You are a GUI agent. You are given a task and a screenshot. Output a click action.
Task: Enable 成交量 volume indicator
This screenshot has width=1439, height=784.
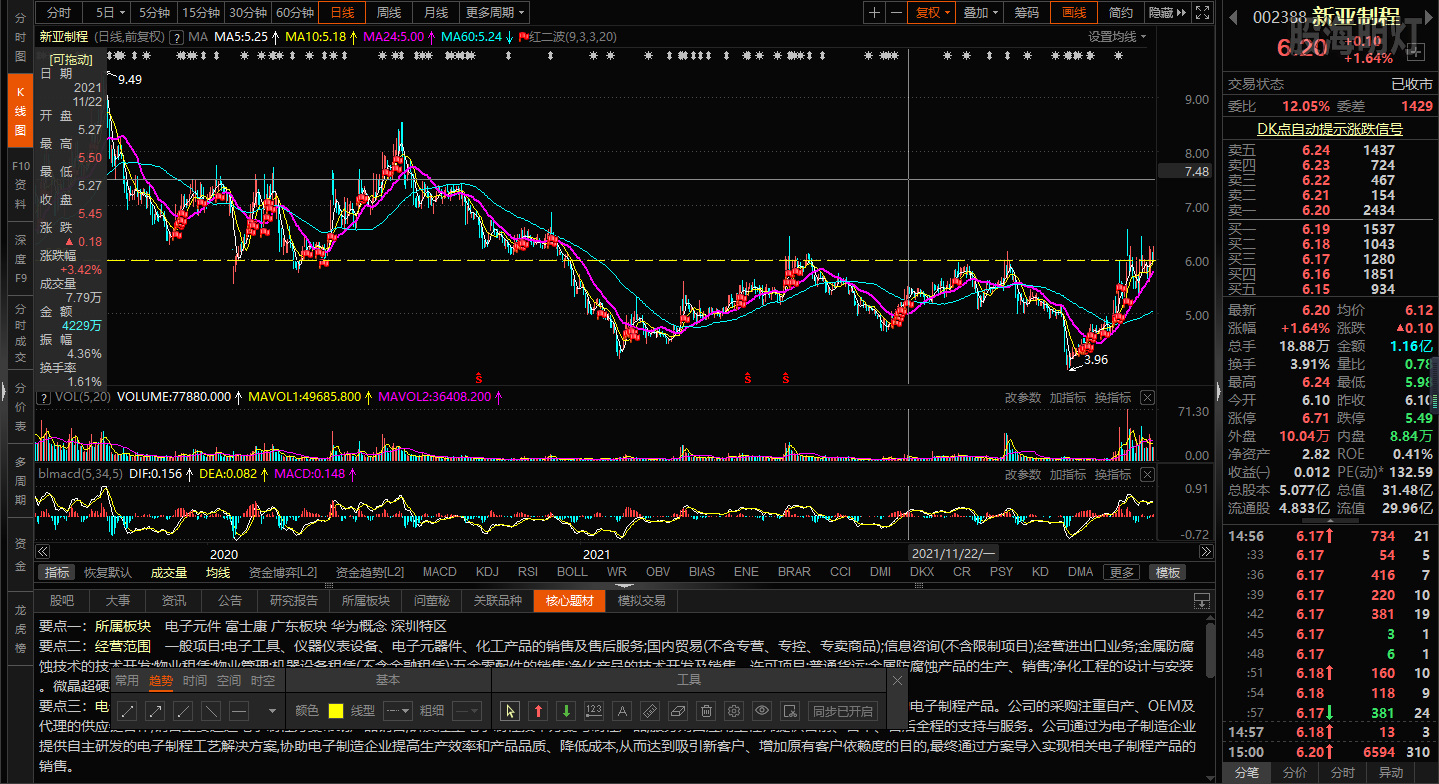click(169, 573)
